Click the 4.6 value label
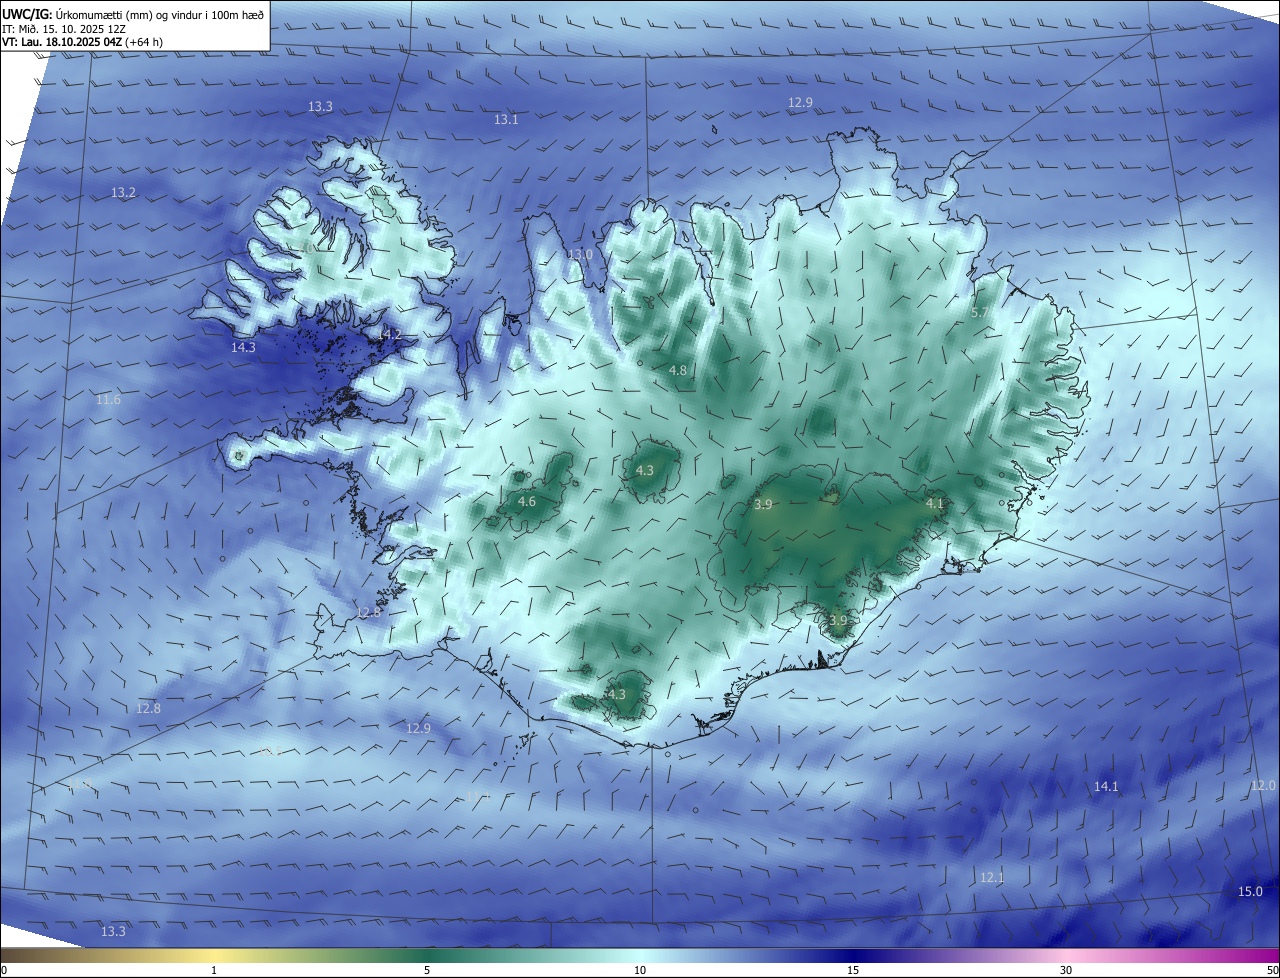The width and height of the screenshot is (1280, 978). click(x=527, y=502)
